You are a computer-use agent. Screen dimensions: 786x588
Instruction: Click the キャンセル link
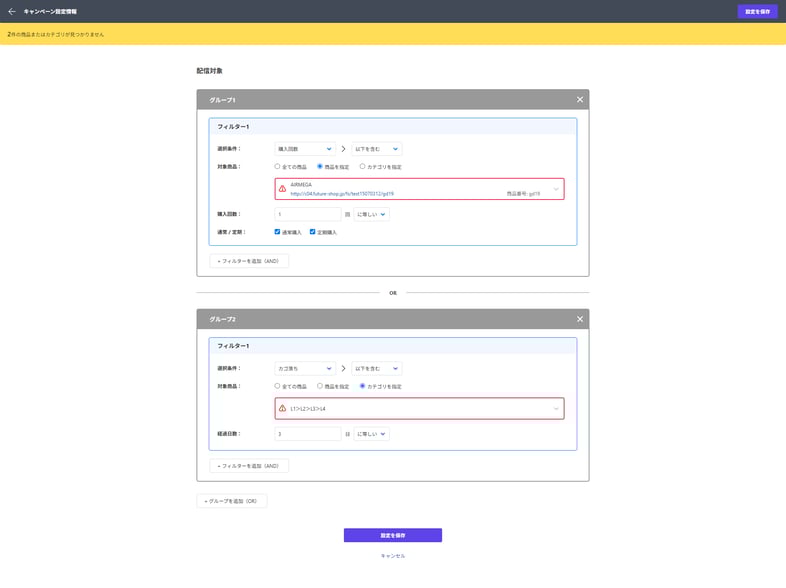tap(392, 556)
